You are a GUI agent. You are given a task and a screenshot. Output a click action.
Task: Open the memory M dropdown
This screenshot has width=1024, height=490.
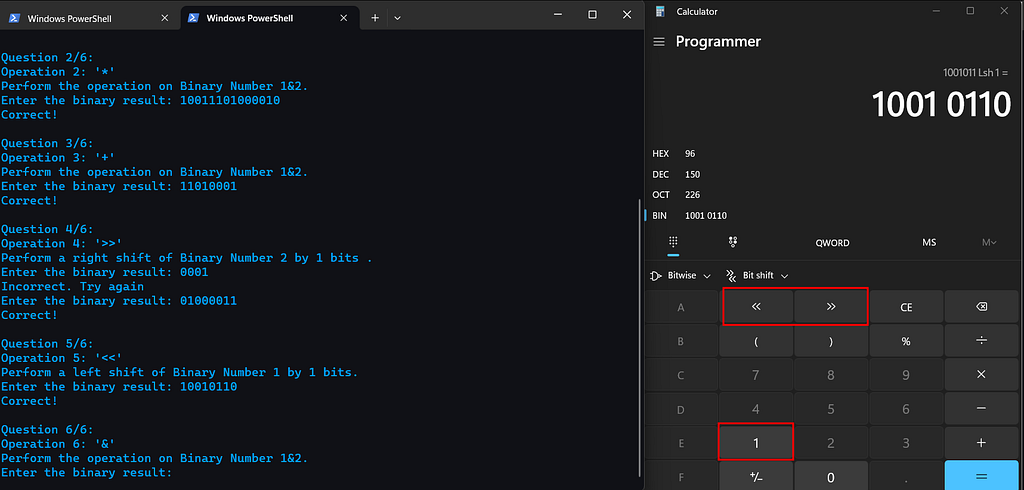coord(989,242)
